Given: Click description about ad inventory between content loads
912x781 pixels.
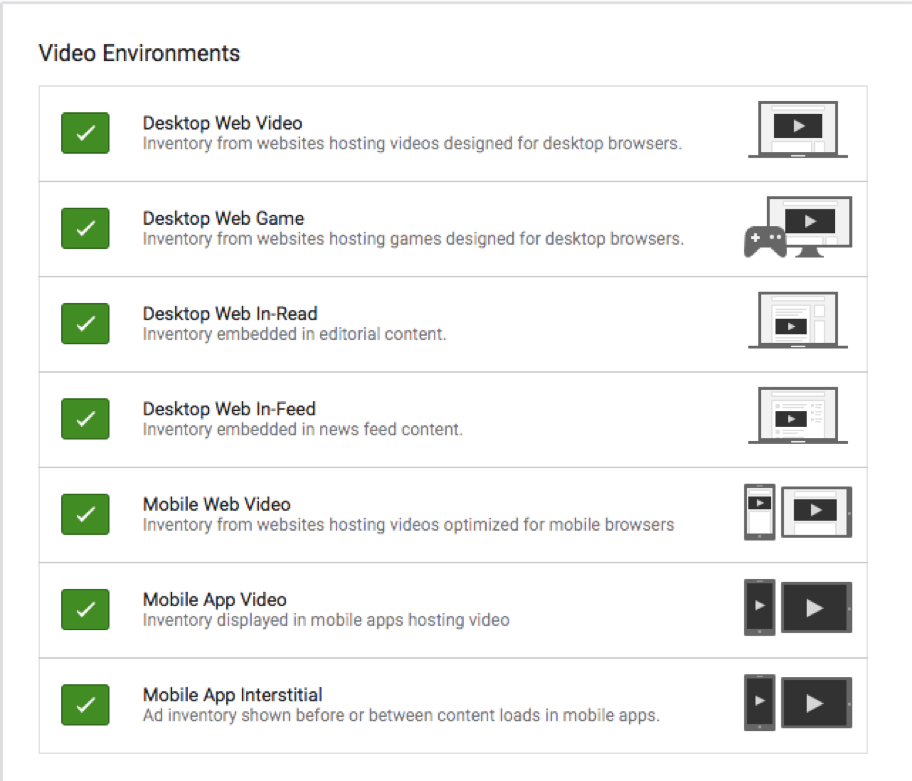Looking at the screenshot, I should 401,716.
